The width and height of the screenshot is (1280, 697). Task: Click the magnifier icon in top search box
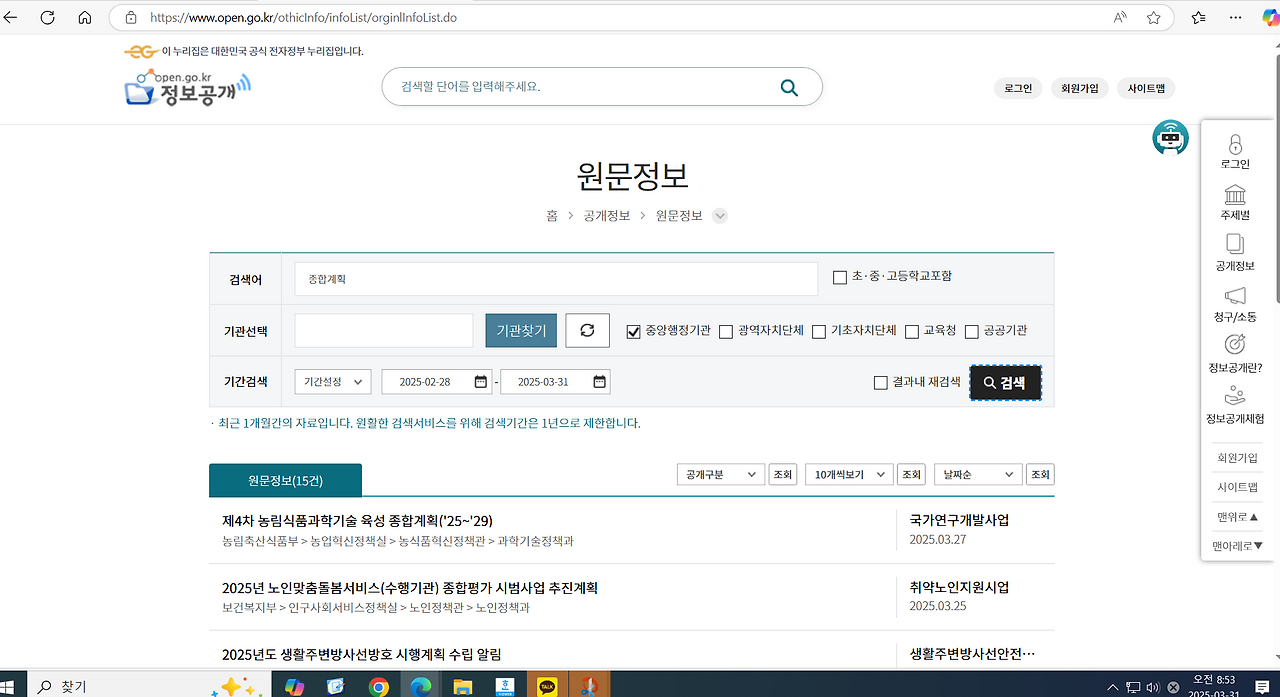click(789, 87)
